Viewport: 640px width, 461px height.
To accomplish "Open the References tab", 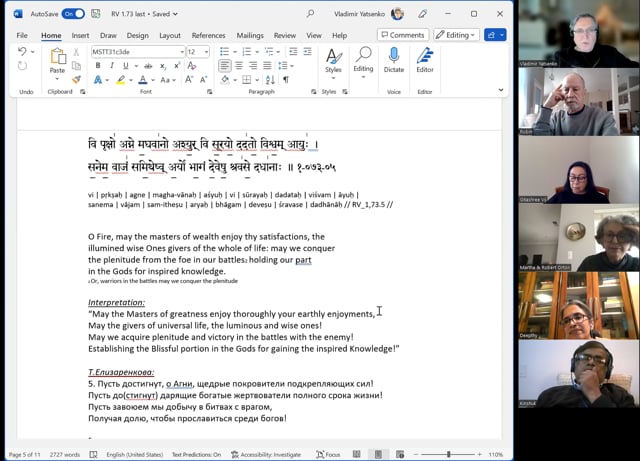I will pos(209,35).
